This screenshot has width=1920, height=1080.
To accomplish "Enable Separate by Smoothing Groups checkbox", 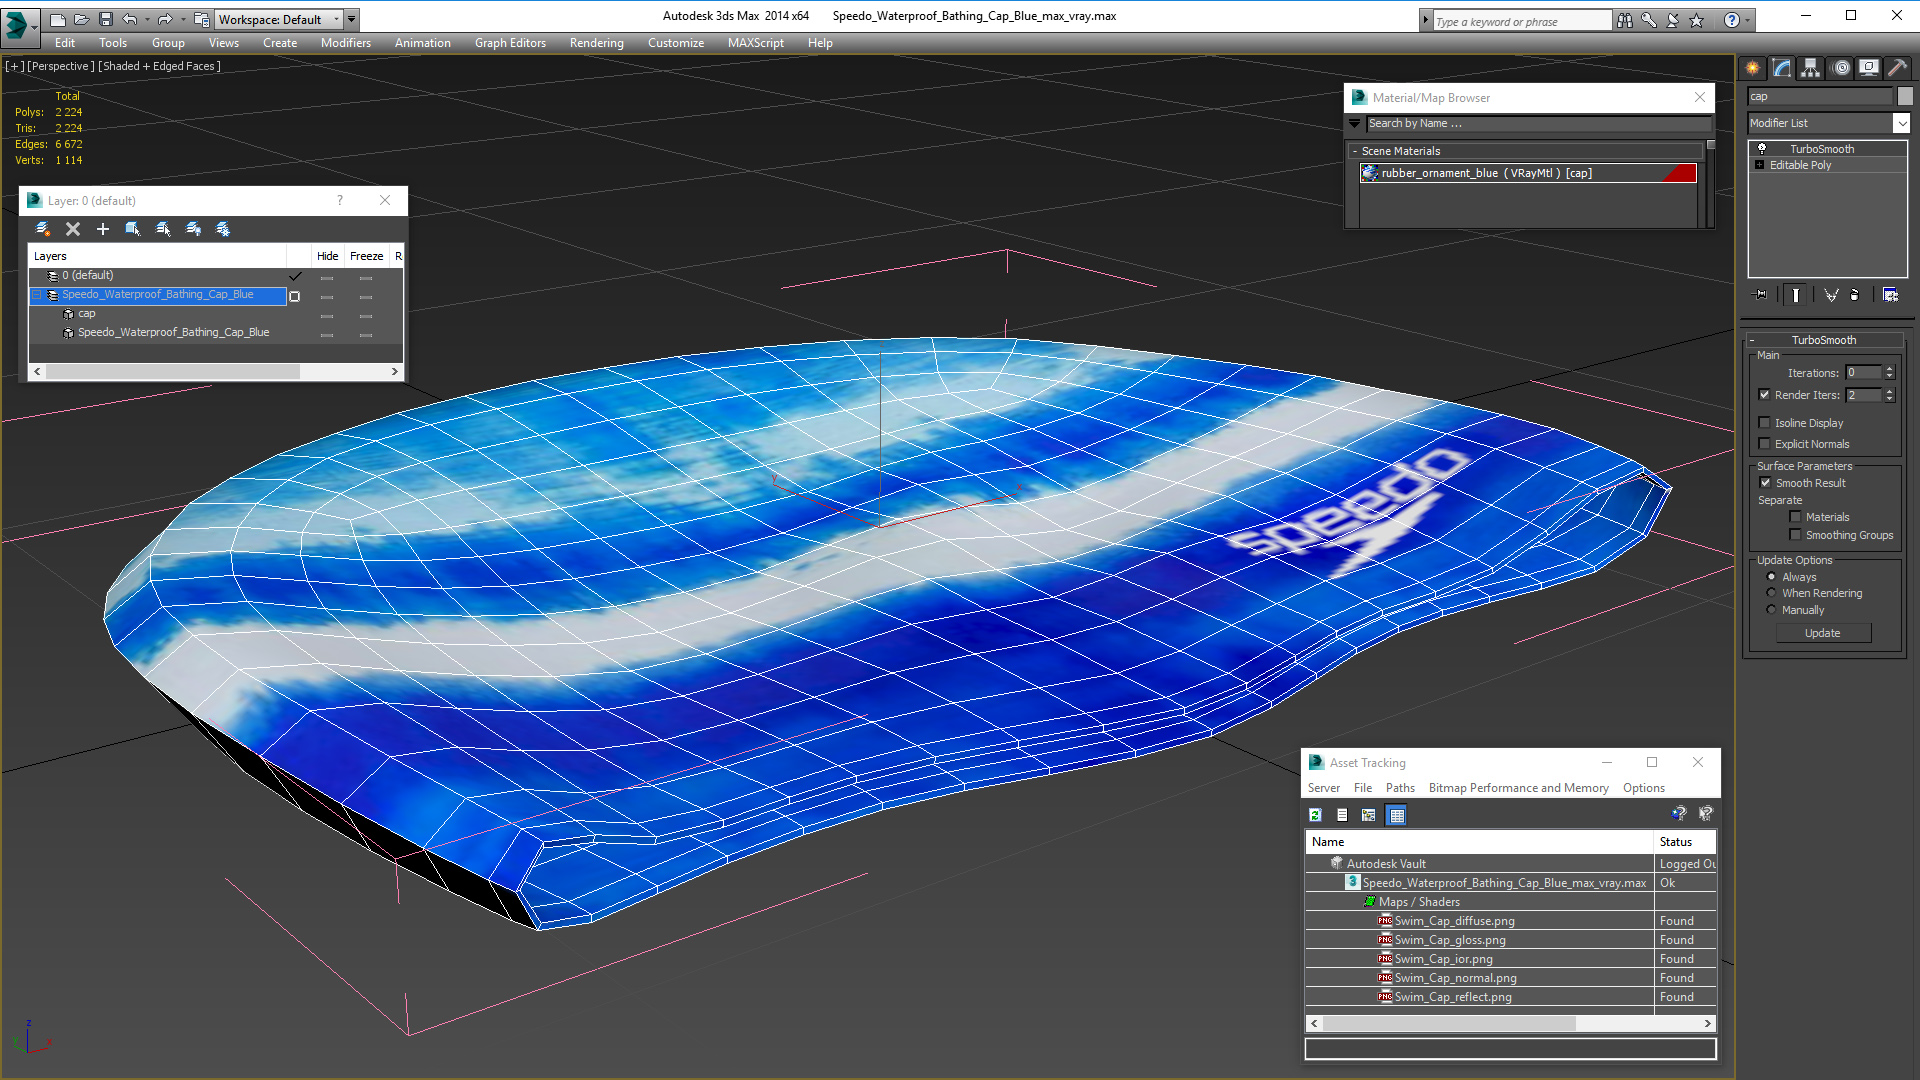I will 1796,535.
